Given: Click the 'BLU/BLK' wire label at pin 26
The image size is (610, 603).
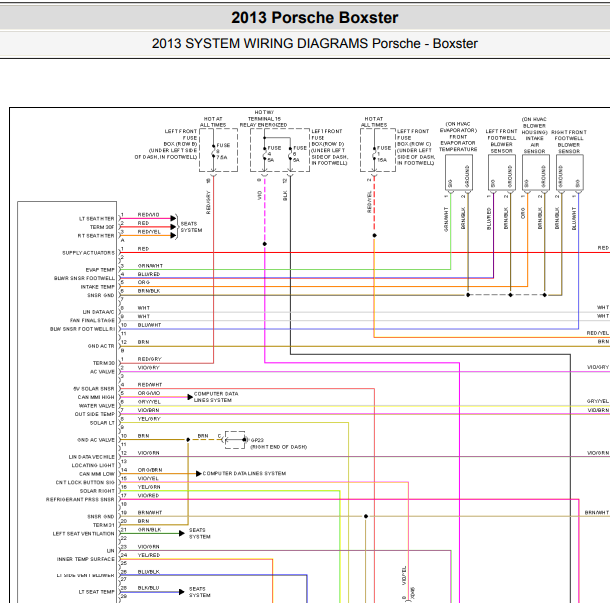Looking at the screenshot, I should tap(149, 572).
